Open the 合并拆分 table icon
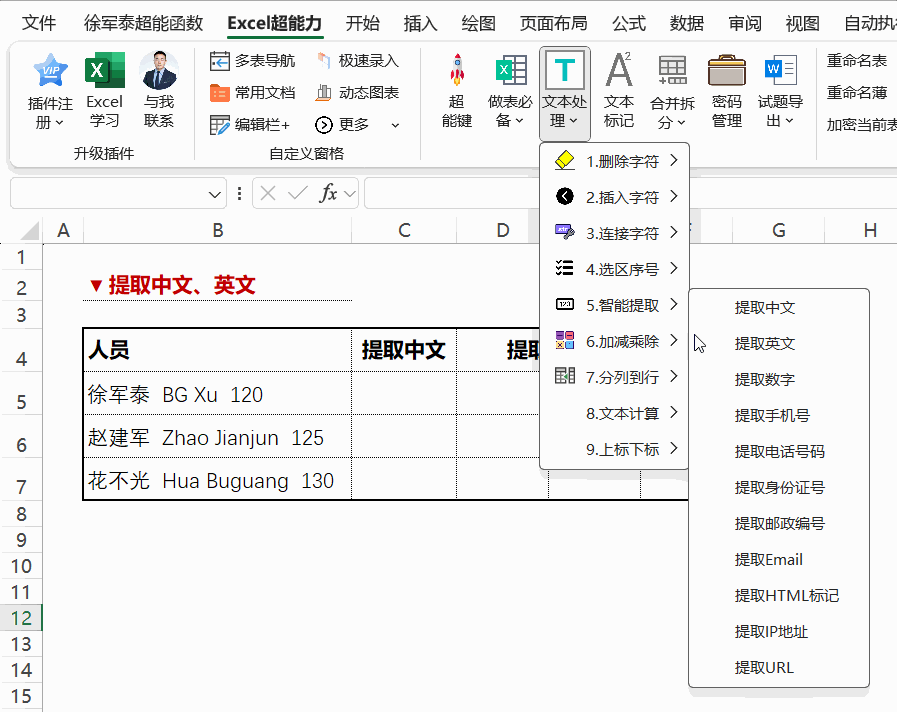Screen dimensions: 897x712 pos(673,70)
